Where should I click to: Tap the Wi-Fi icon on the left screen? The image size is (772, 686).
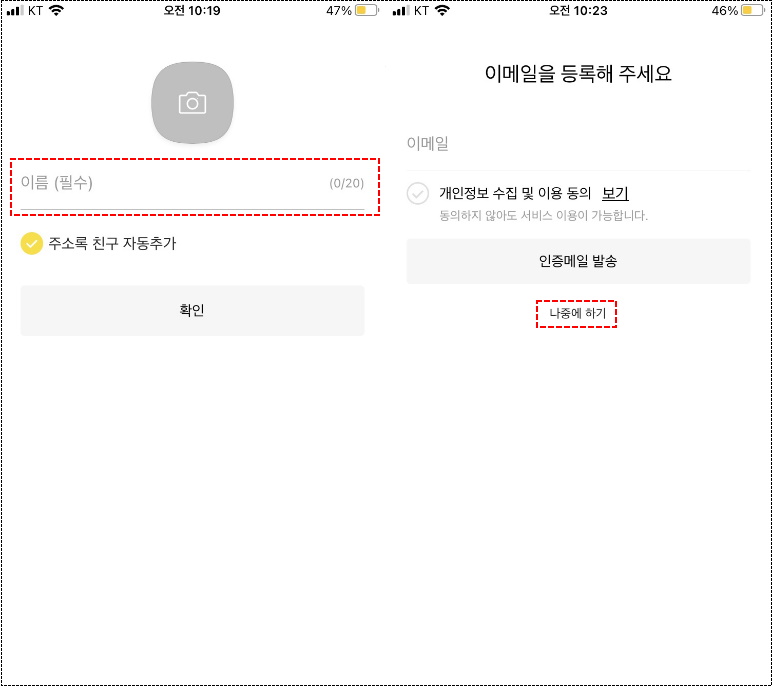[x=56, y=10]
